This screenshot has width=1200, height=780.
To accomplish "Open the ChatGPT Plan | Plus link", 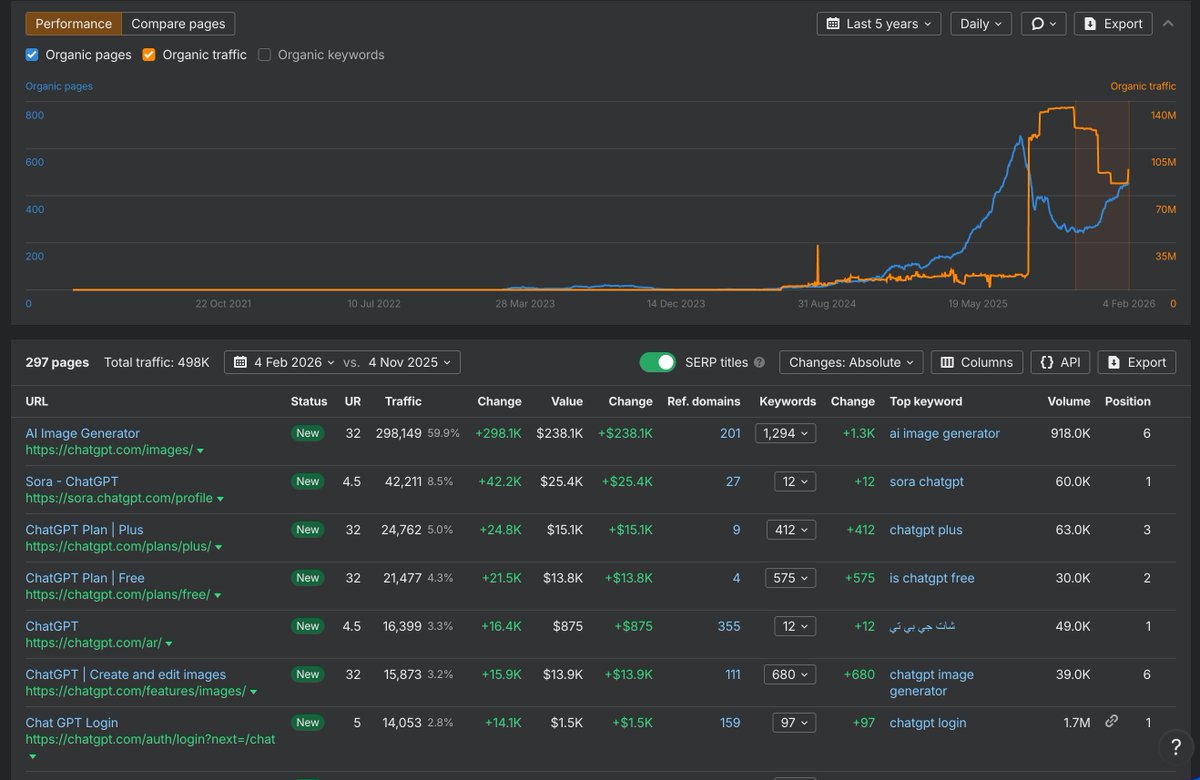I will [85, 529].
